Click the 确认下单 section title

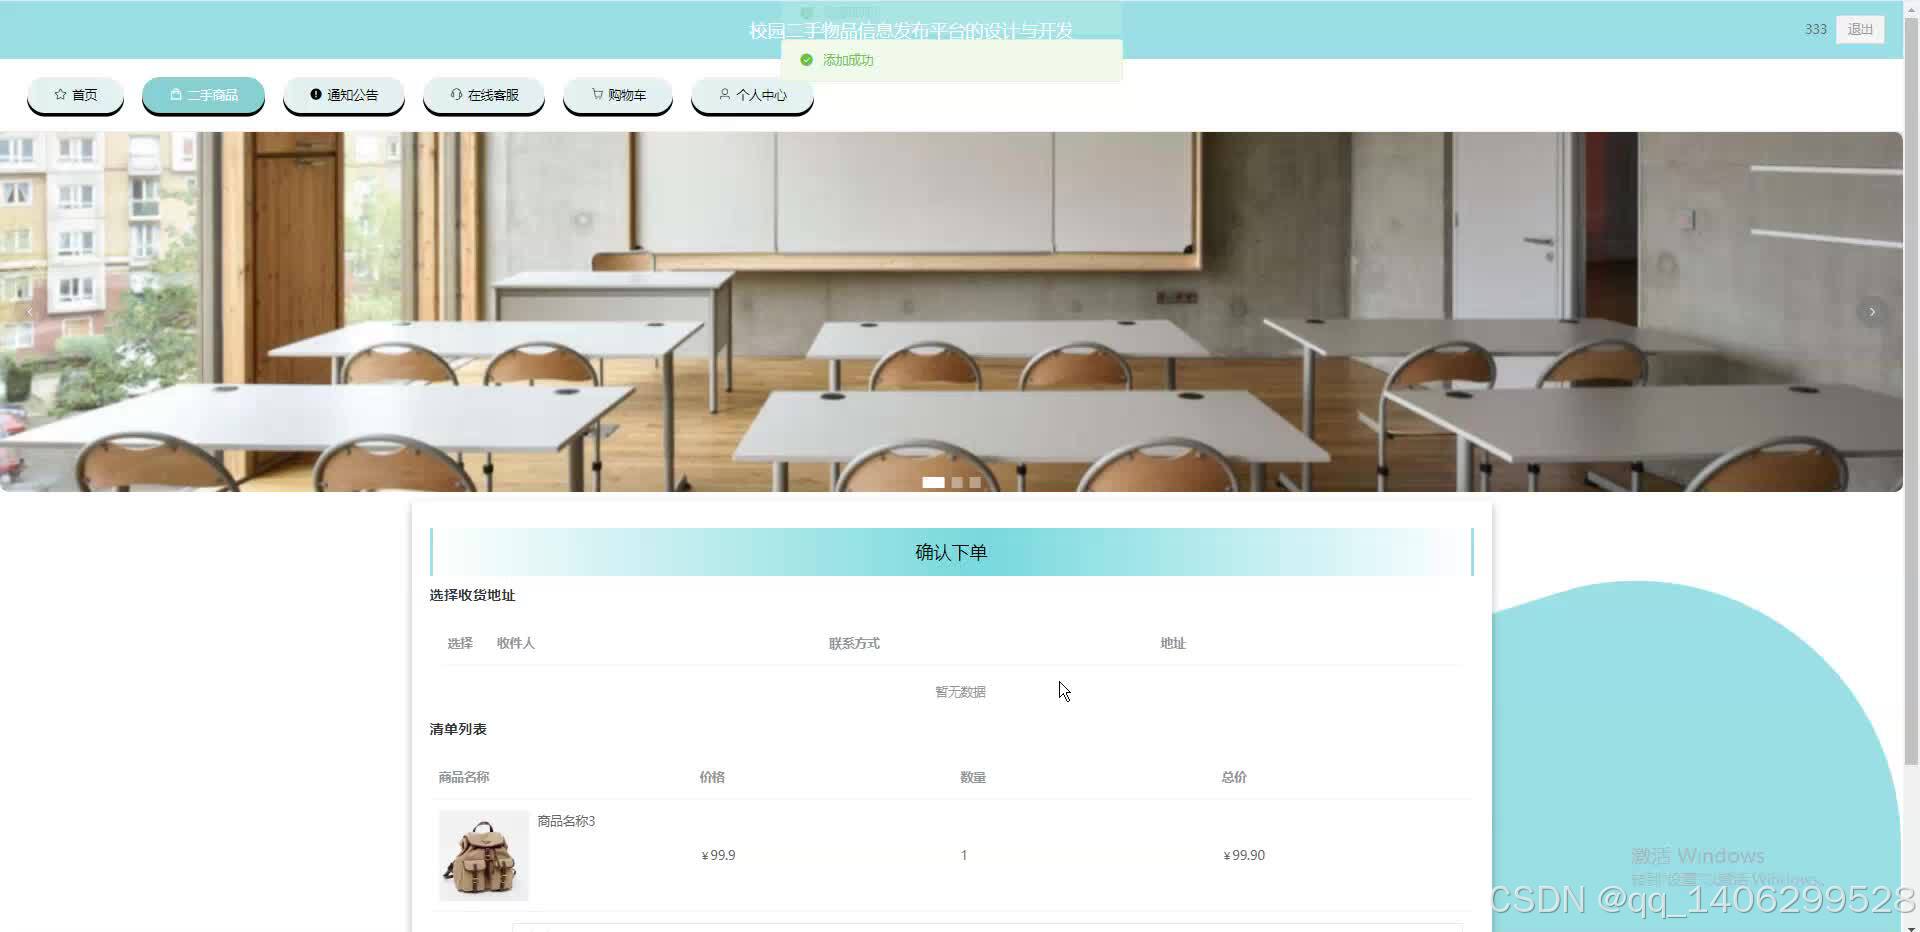[951, 552]
